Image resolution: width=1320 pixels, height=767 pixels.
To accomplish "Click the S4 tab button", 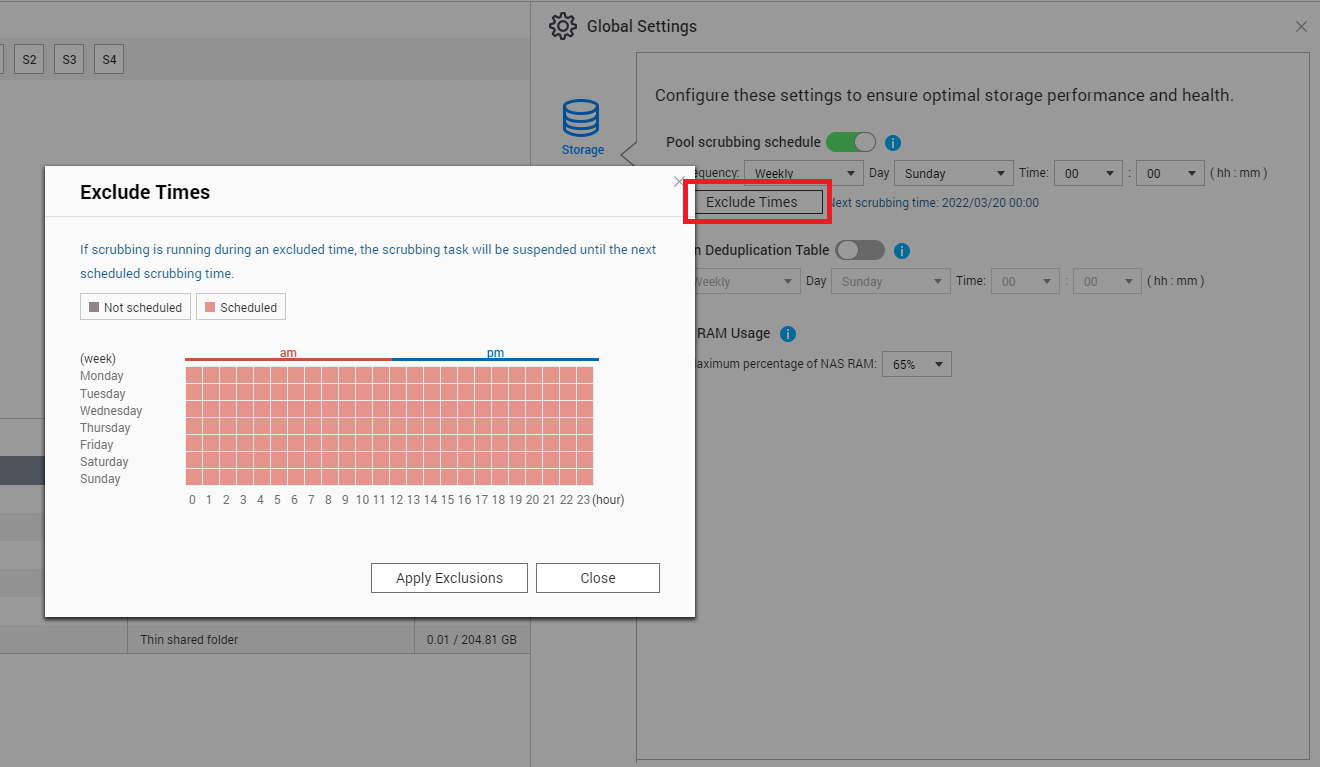I will click(x=109, y=60).
